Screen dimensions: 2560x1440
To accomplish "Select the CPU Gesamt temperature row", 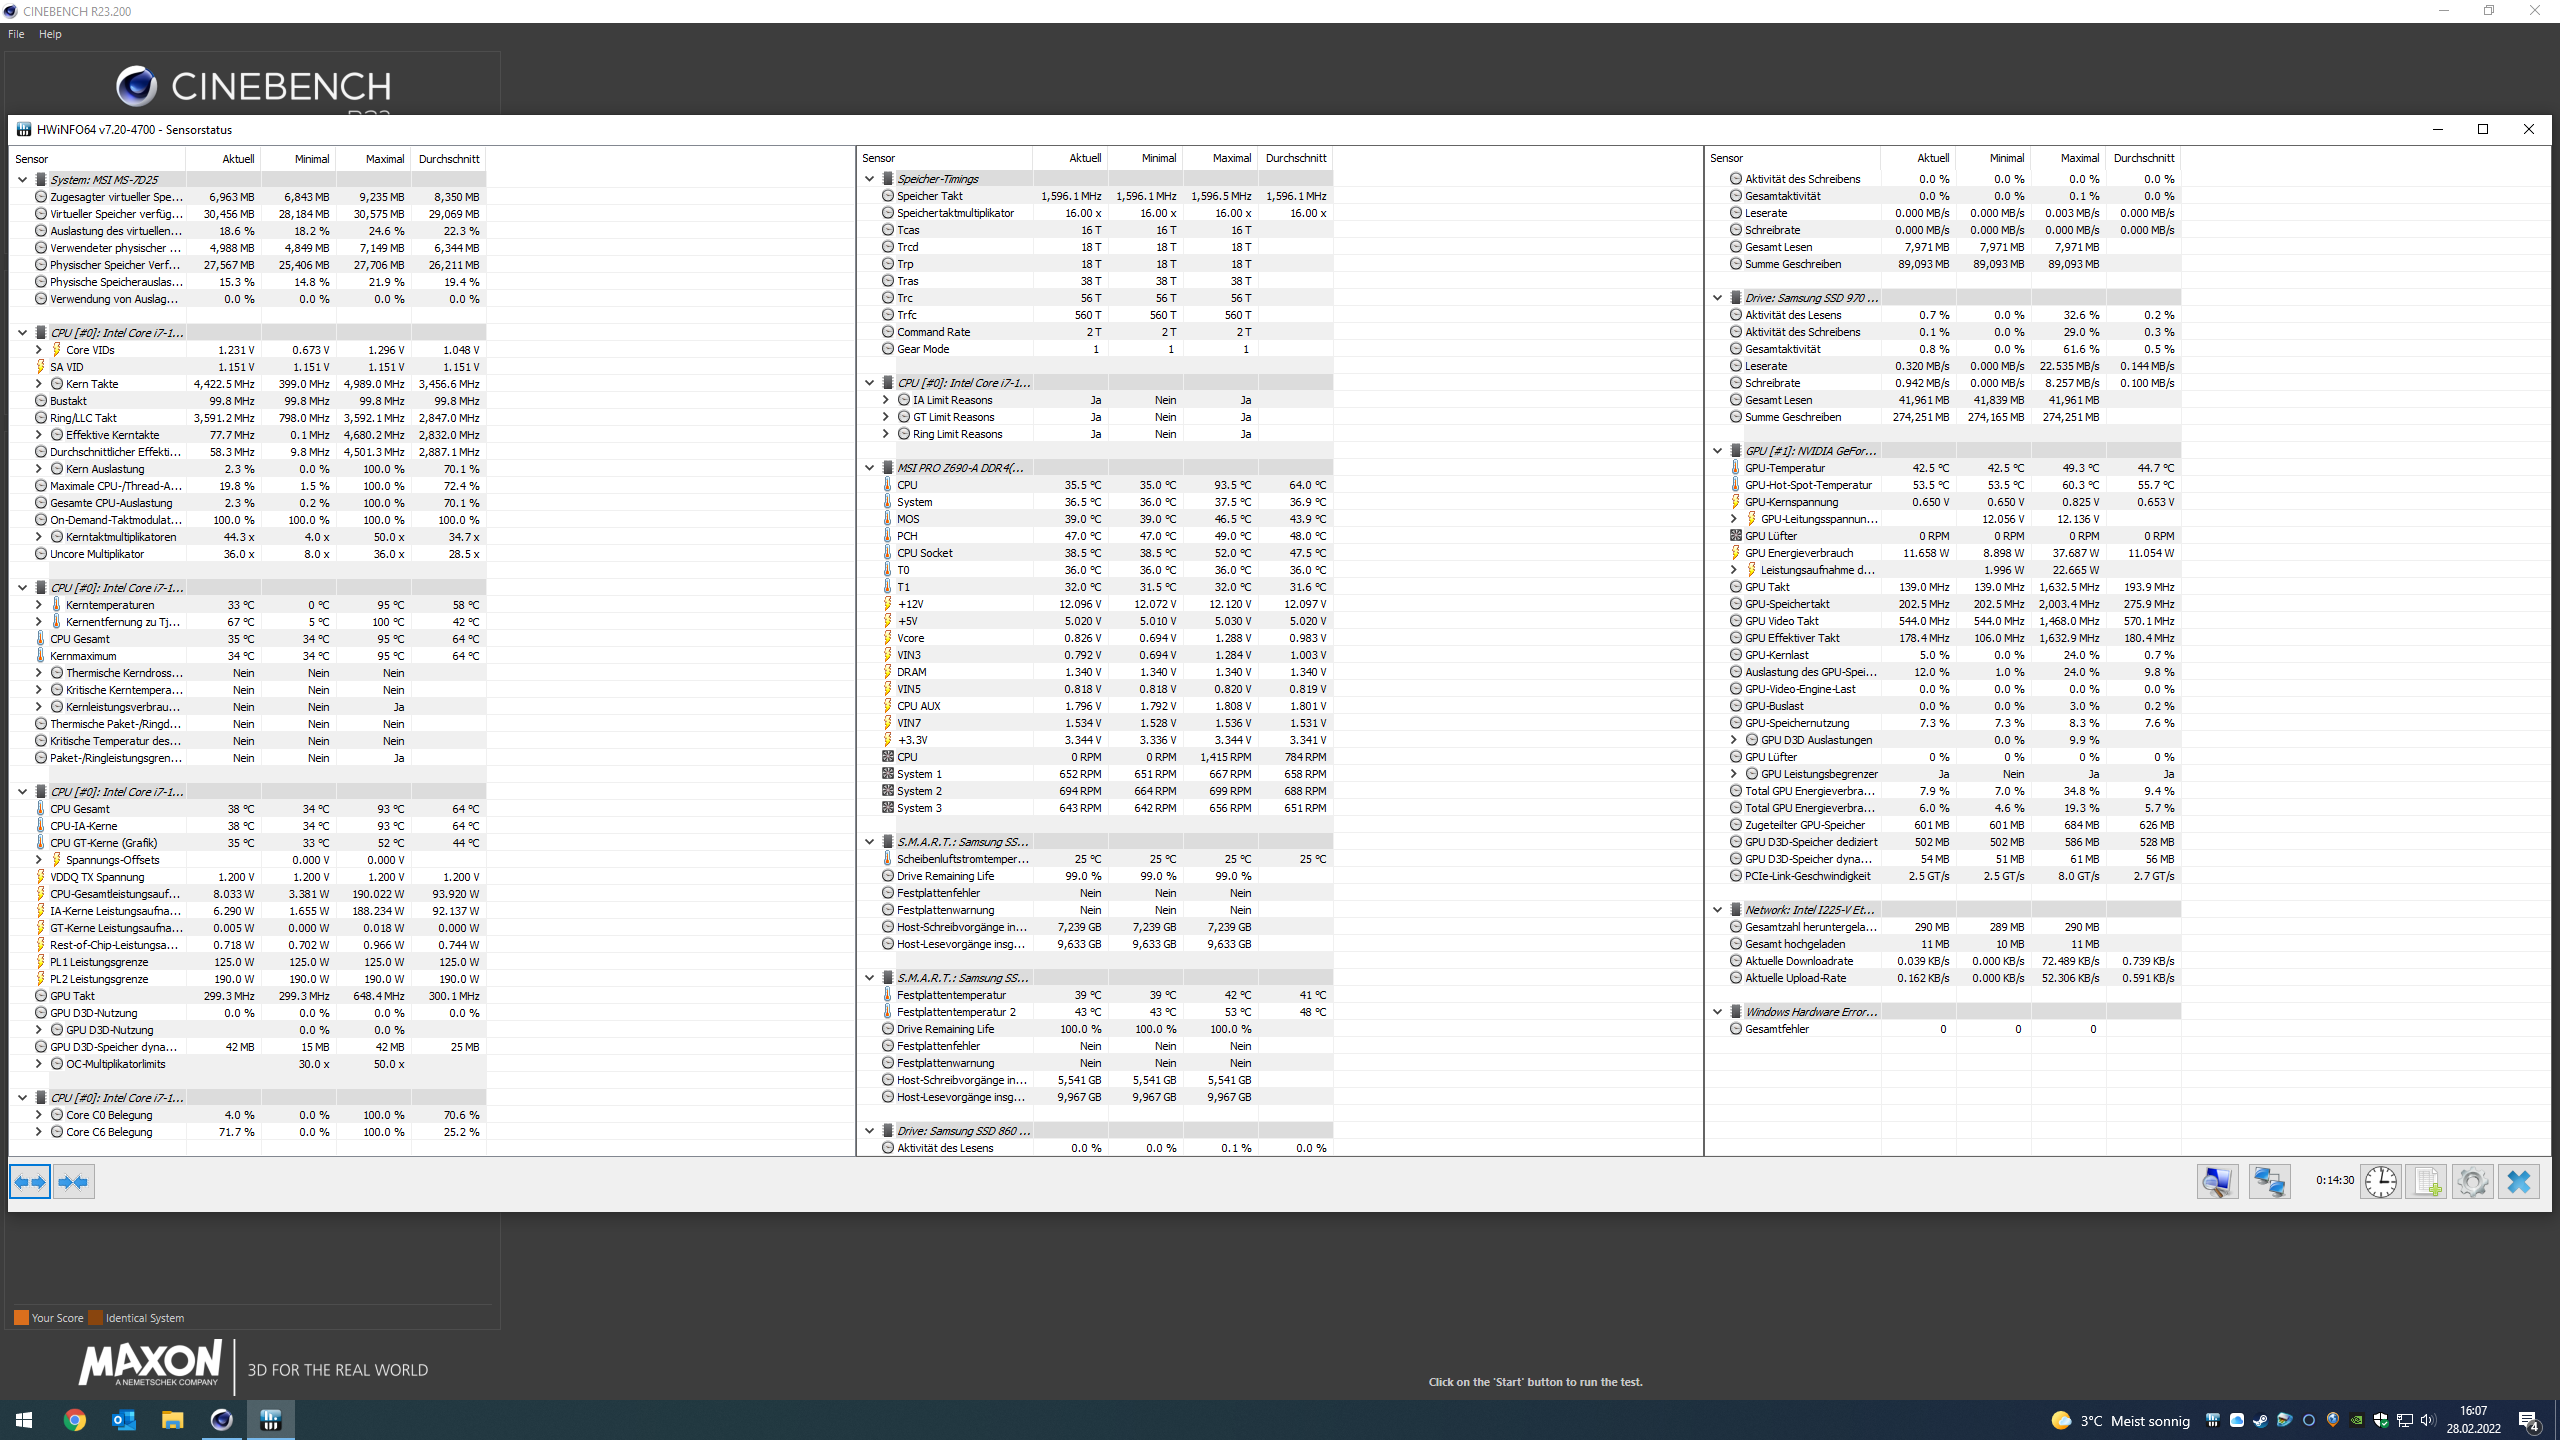I will (80, 639).
